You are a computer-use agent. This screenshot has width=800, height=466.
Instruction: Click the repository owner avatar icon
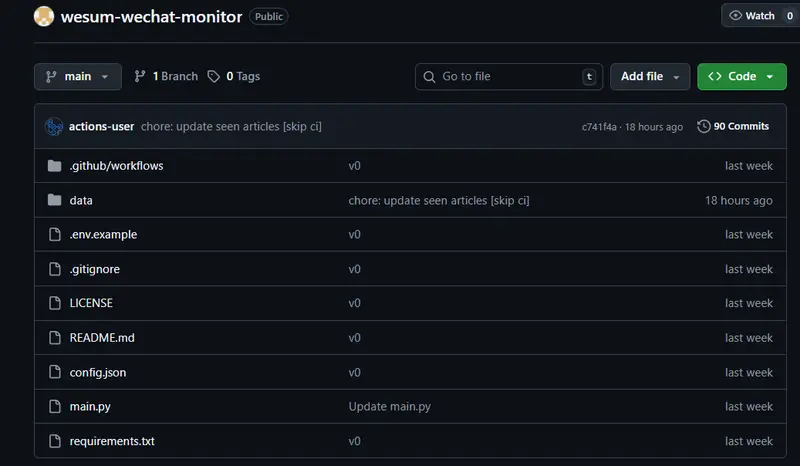click(44, 16)
